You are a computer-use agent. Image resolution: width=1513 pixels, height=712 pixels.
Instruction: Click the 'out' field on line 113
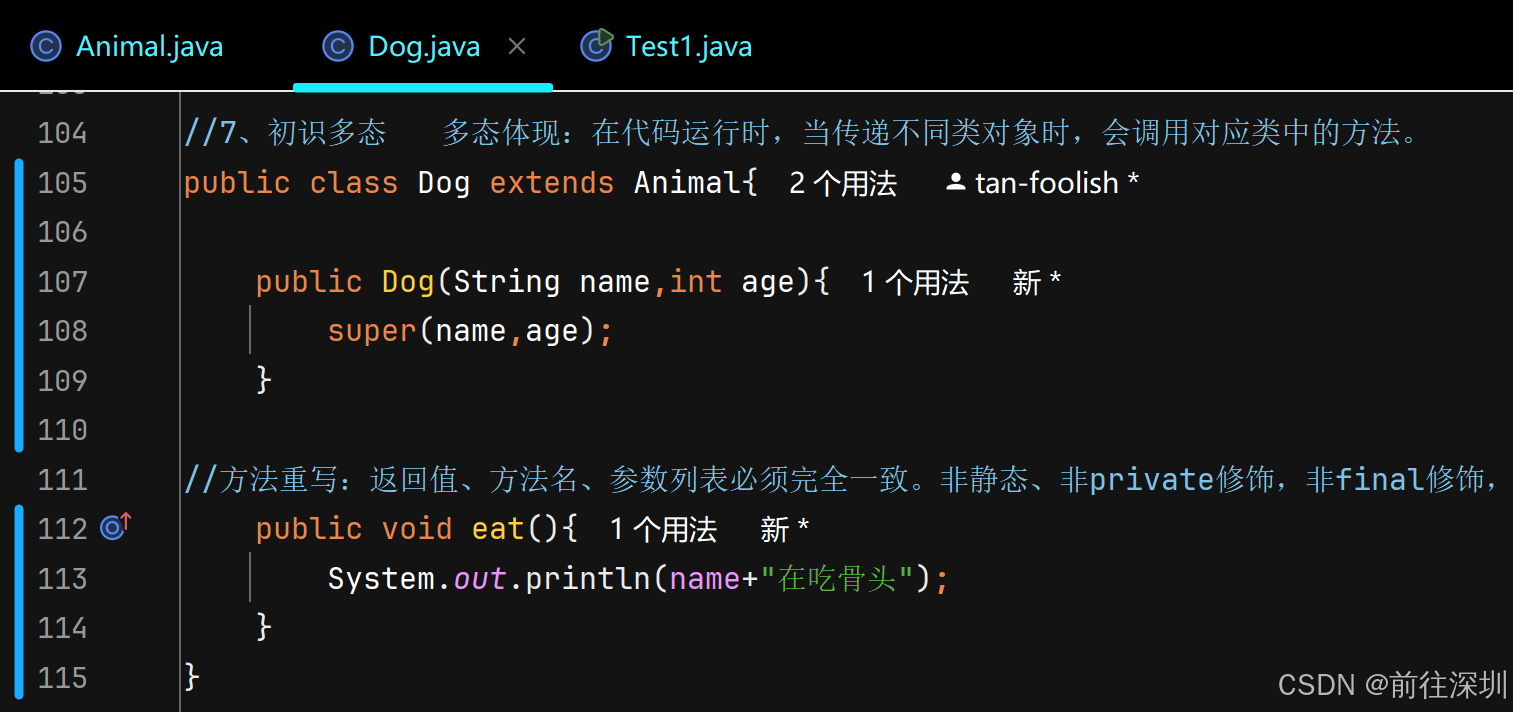pyautogui.click(x=480, y=578)
